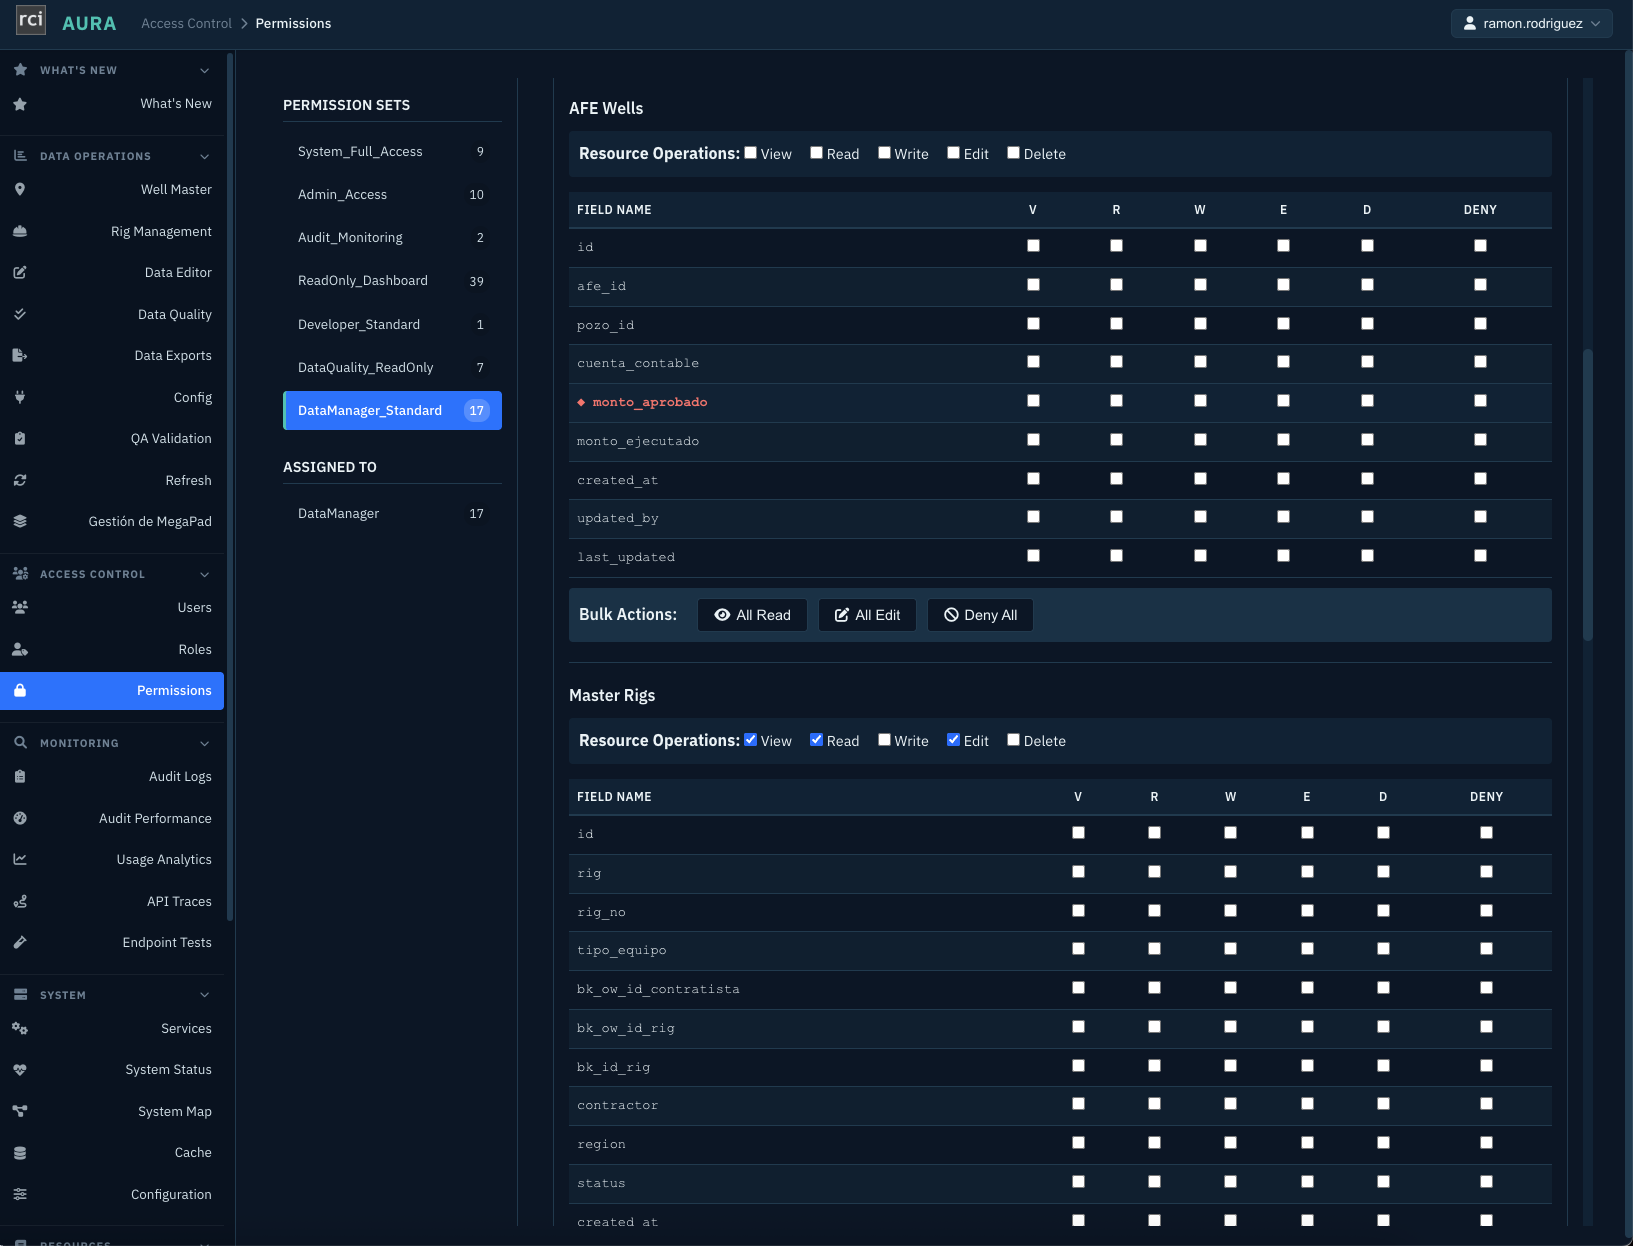1633x1246 pixels.
Task: Check the DENY box for monto_aprobado
Action: (1480, 401)
